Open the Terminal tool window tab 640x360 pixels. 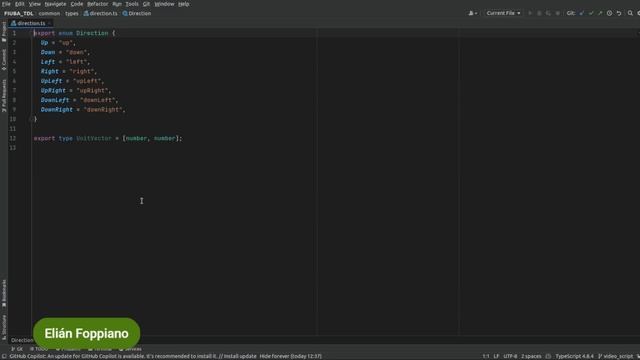[x=100, y=349]
